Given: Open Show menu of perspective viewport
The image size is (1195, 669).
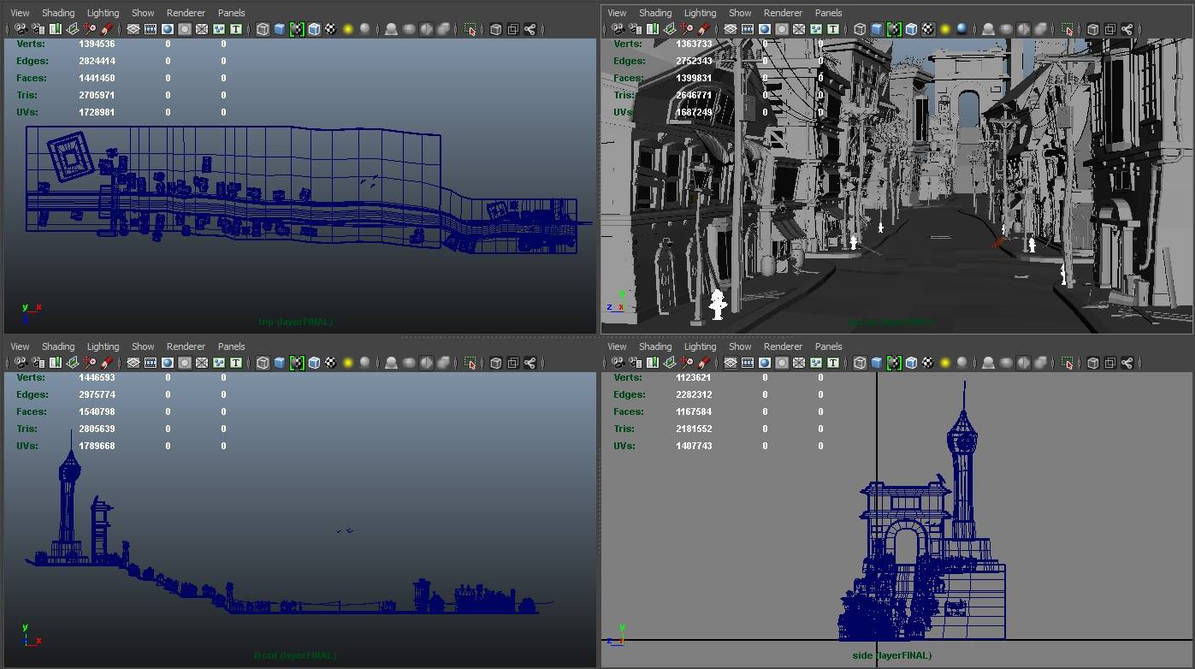Looking at the screenshot, I should click(740, 13).
